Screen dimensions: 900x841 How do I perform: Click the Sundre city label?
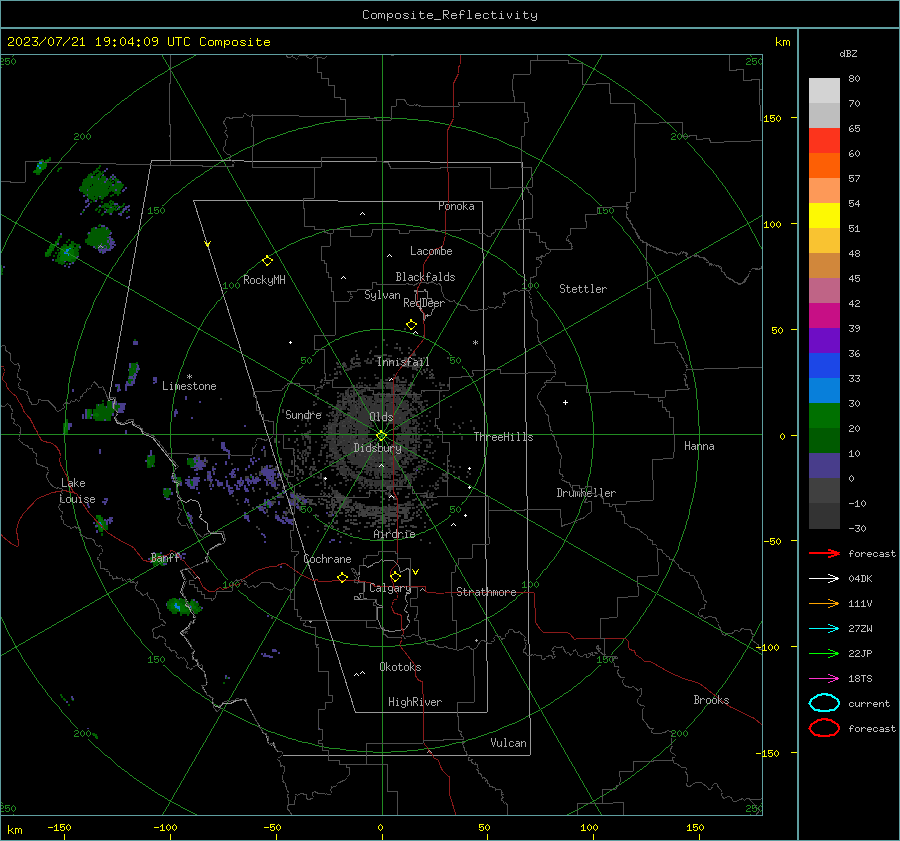[x=304, y=414]
